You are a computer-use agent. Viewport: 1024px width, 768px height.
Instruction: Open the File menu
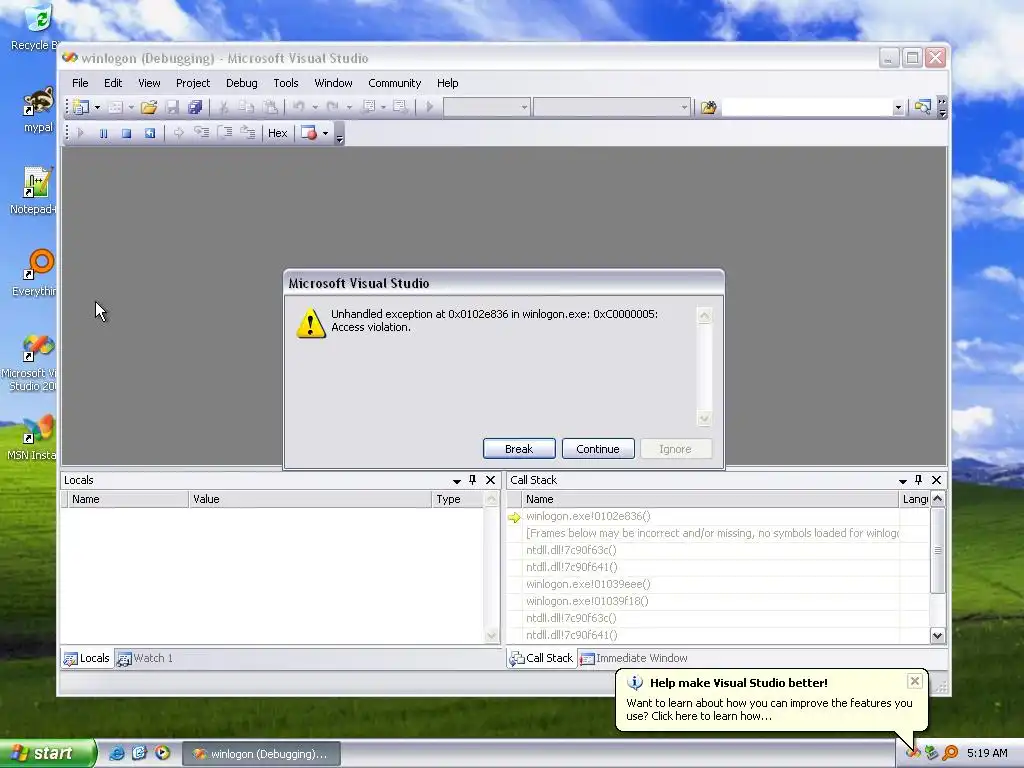80,83
